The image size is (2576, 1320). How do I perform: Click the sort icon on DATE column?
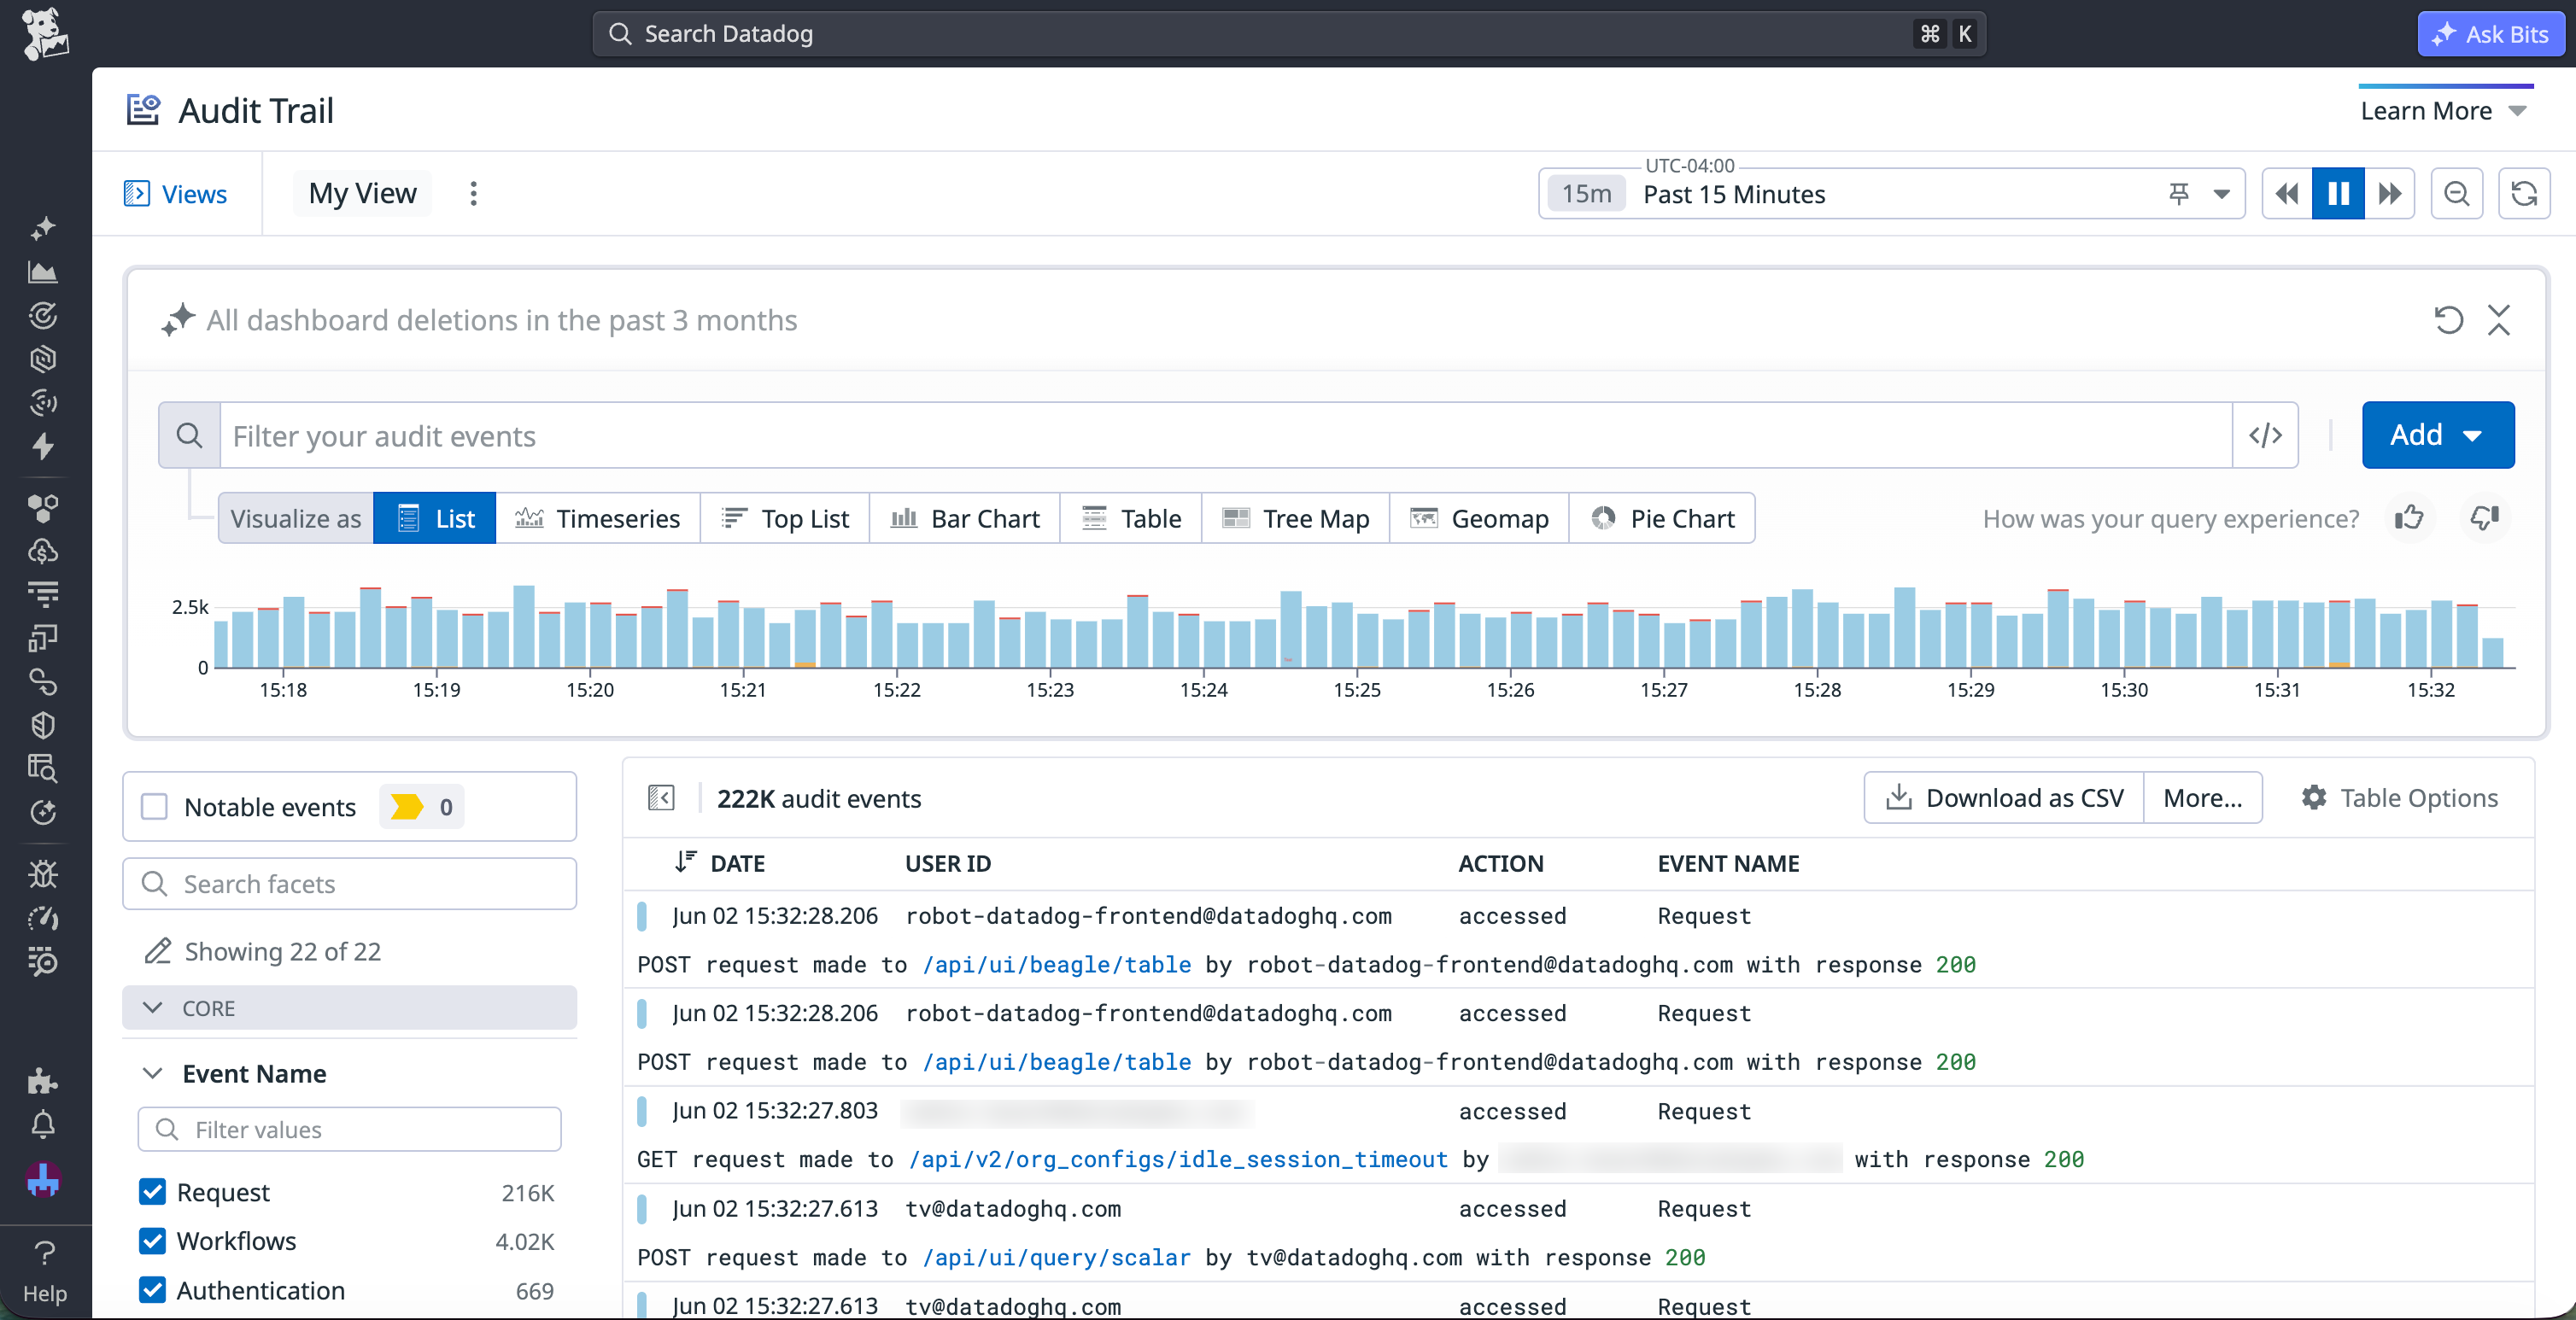point(685,862)
